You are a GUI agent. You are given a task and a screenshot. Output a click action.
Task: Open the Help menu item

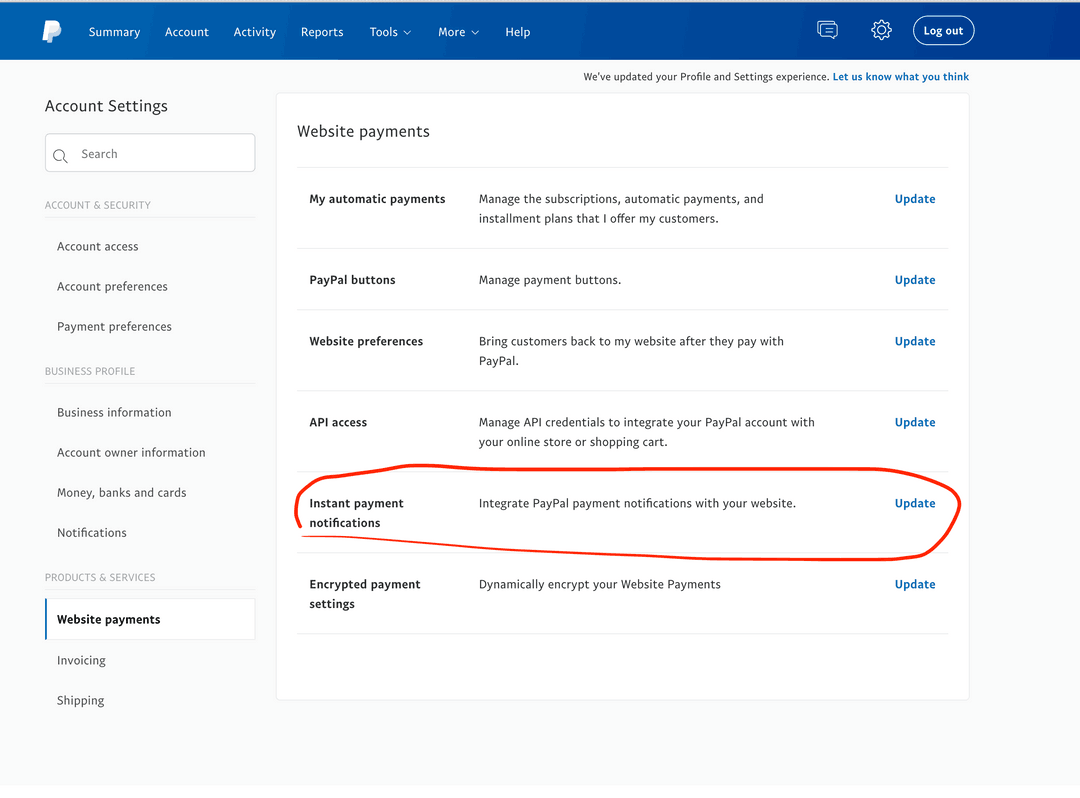(x=517, y=32)
